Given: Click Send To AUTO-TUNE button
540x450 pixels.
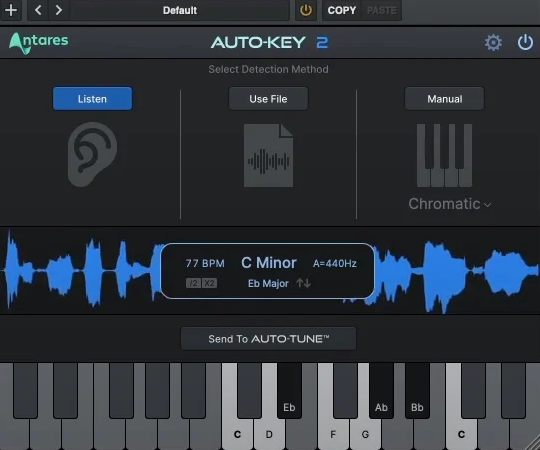Looking at the screenshot, I should [x=268, y=339].
